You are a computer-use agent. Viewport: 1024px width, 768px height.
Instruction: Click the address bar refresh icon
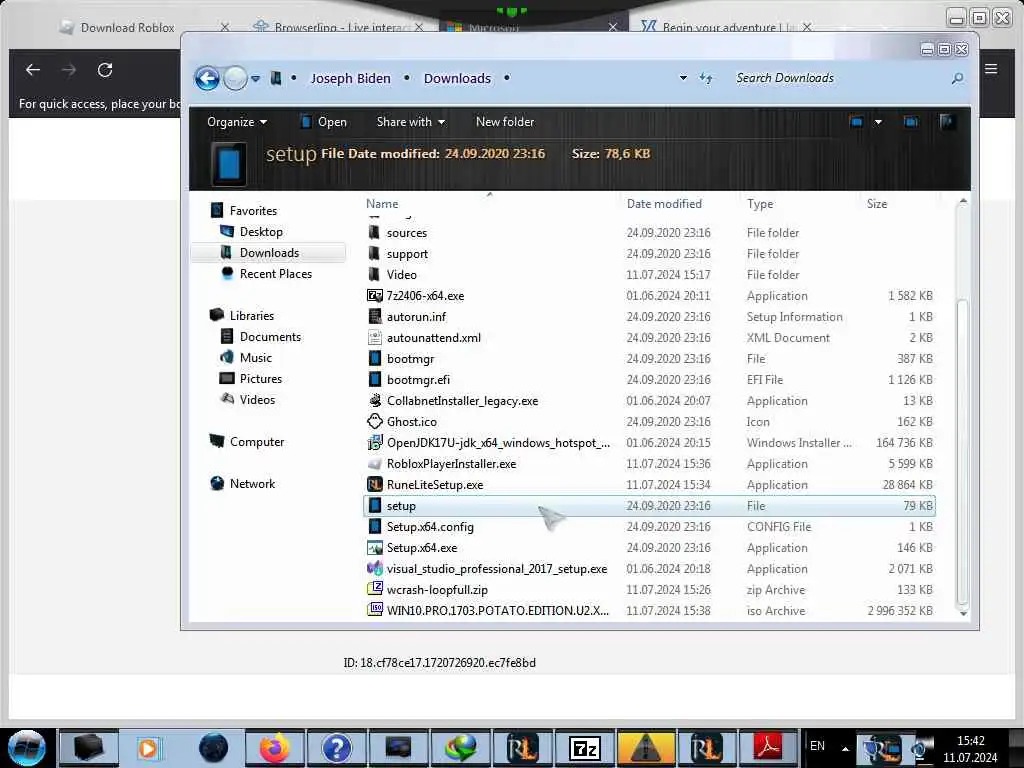pos(706,78)
